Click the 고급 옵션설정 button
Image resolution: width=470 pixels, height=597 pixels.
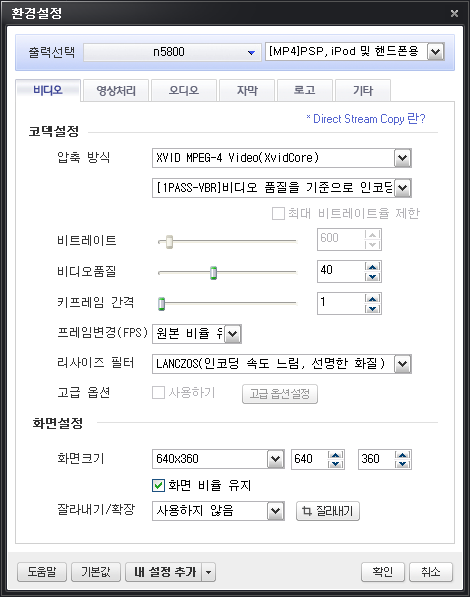coord(280,394)
